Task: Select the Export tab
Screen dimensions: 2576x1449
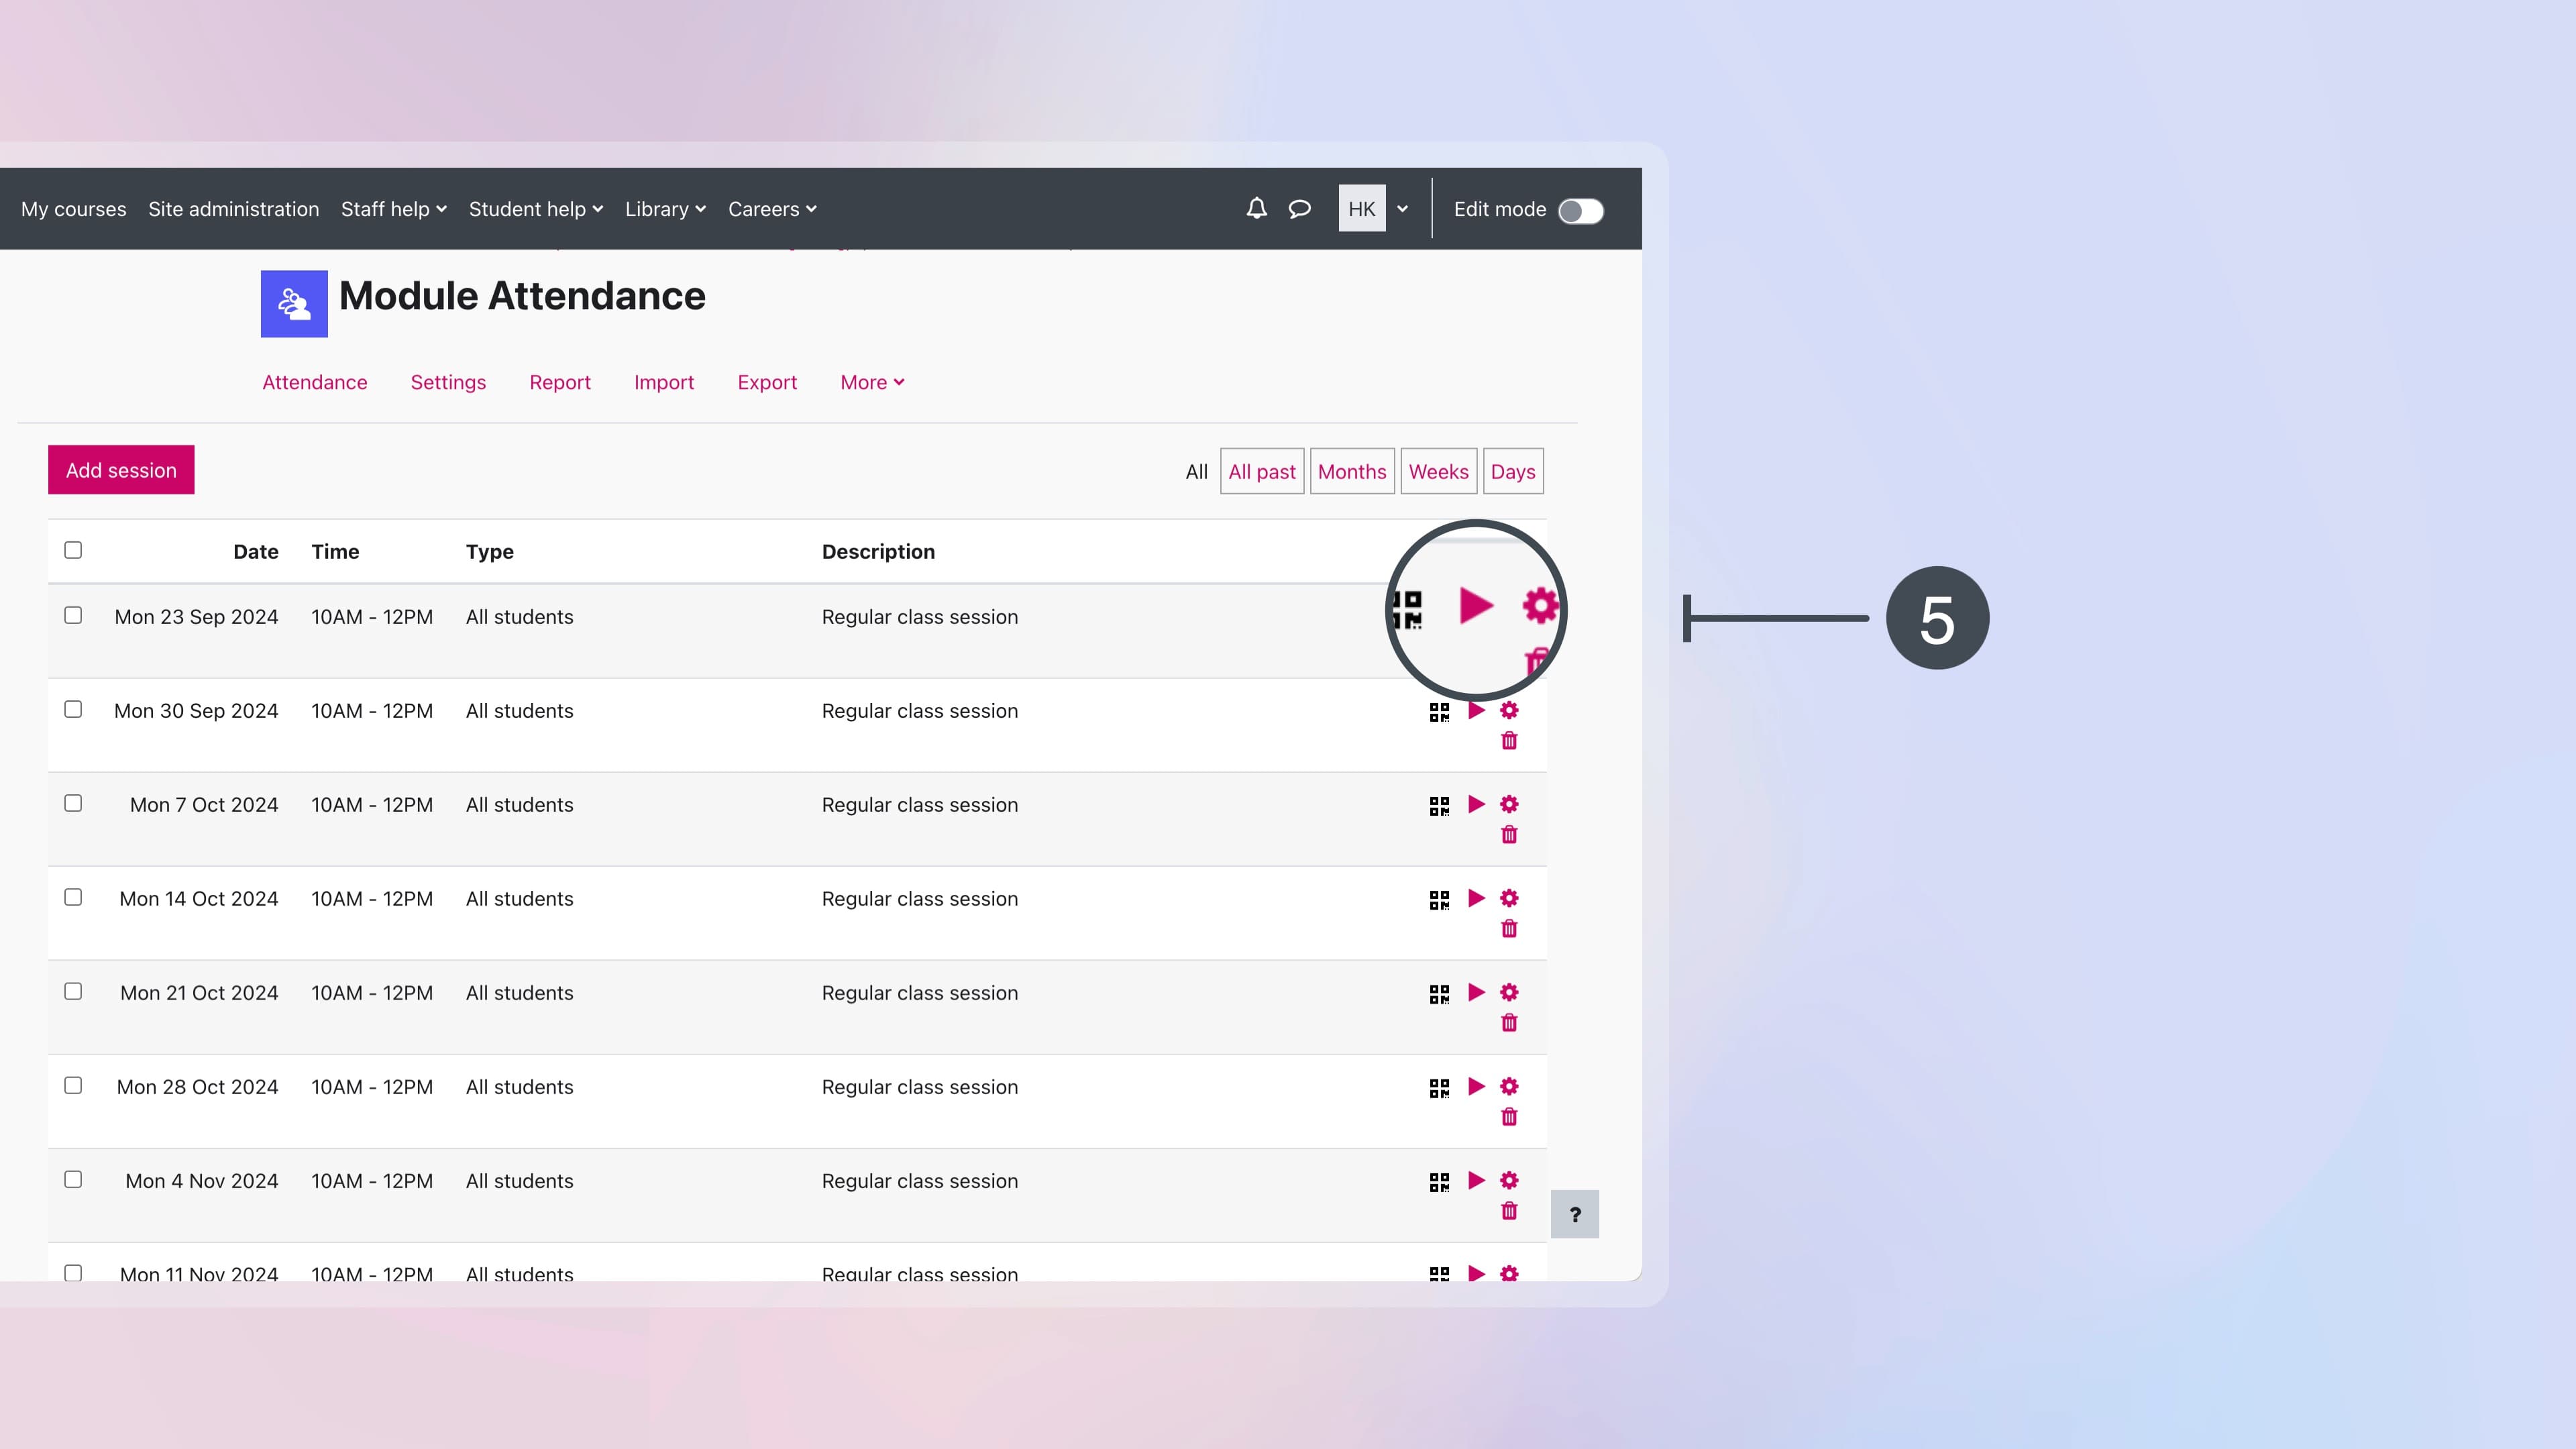Action: pos(767,382)
